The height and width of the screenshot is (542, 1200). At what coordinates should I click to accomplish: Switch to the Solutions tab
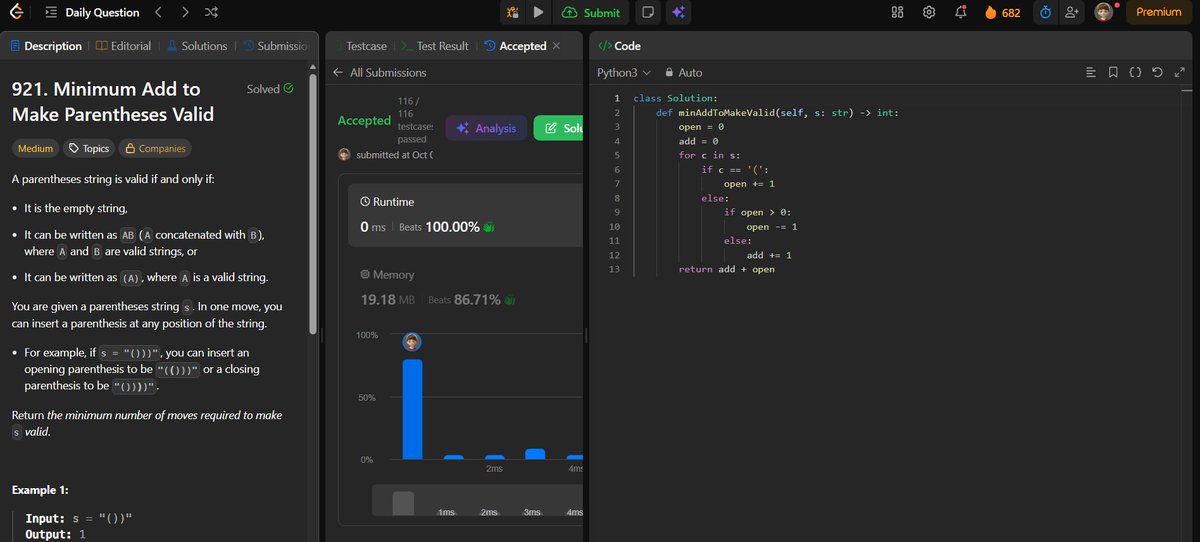(x=196, y=46)
